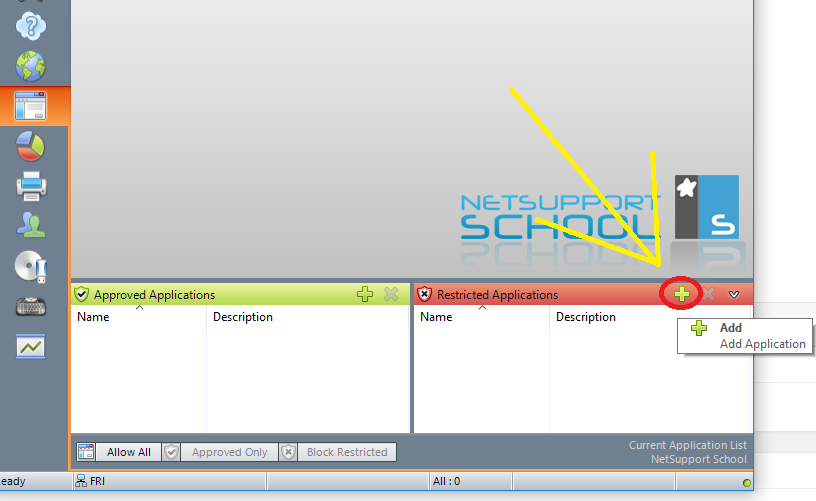Choose Add Application from the popup menu
The height and width of the screenshot is (501, 816).
coord(745,336)
